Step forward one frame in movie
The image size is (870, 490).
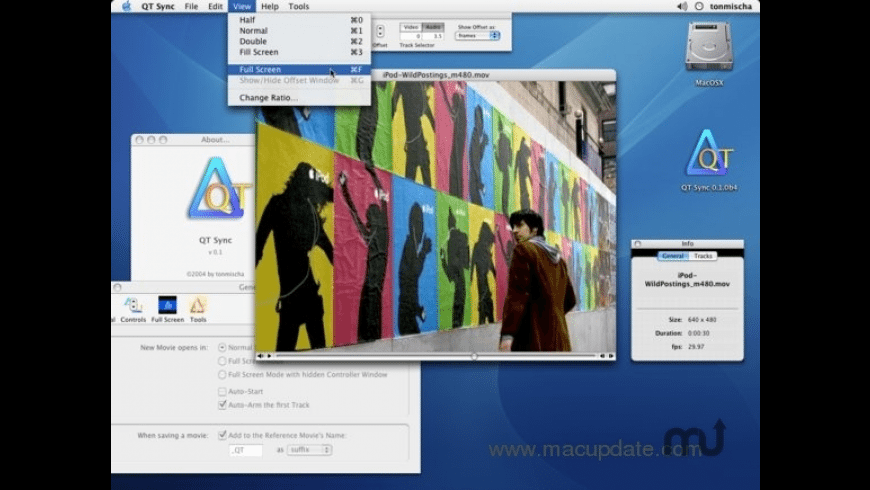click(x=611, y=356)
